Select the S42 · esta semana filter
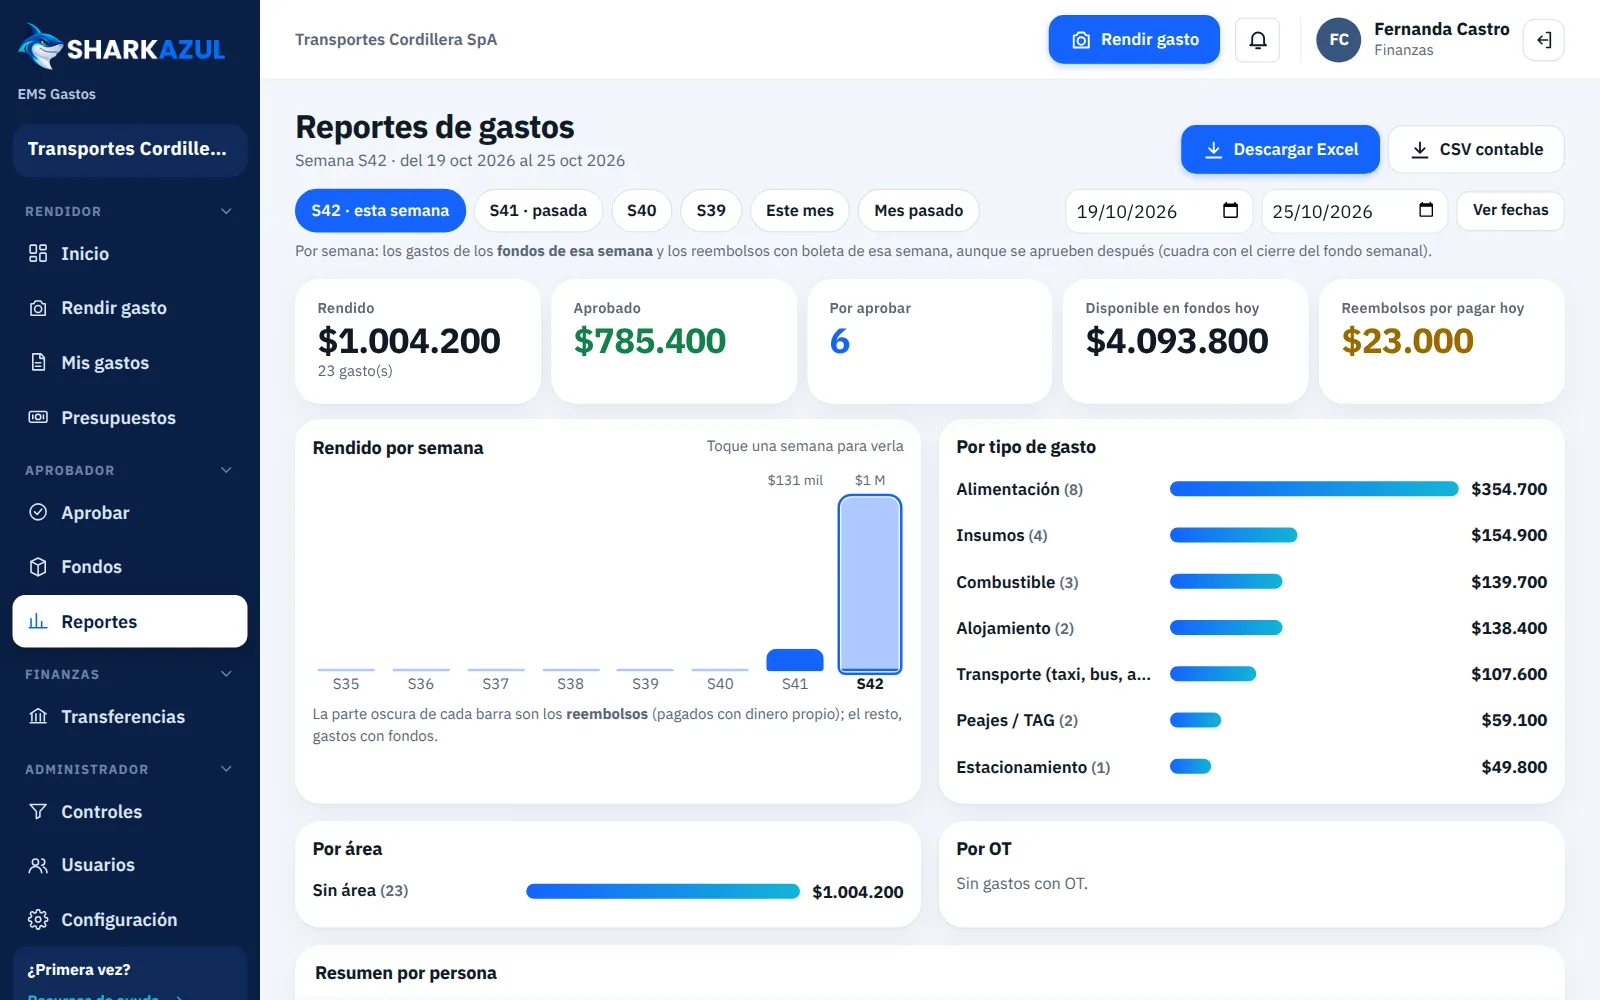Image resolution: width=1600 pixels, height=1000 pixels. (380, 211)
